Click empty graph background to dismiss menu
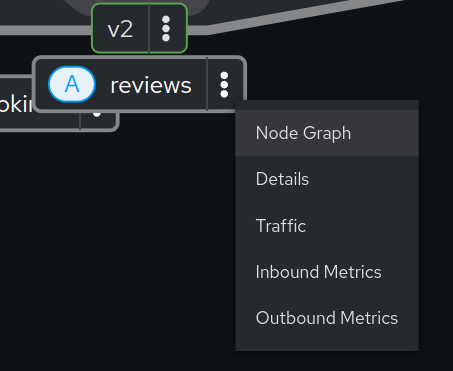Screen dimensions: 453x371 [x=117, y=250]
